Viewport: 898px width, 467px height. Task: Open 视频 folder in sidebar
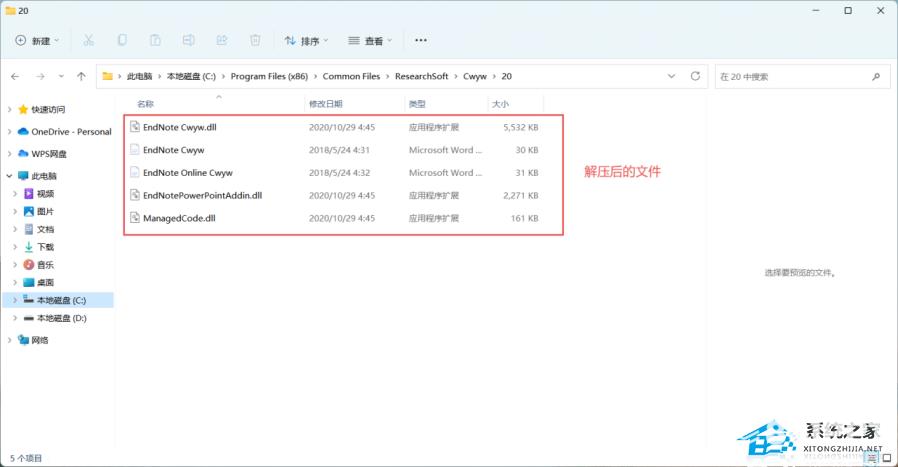point(45,194)
